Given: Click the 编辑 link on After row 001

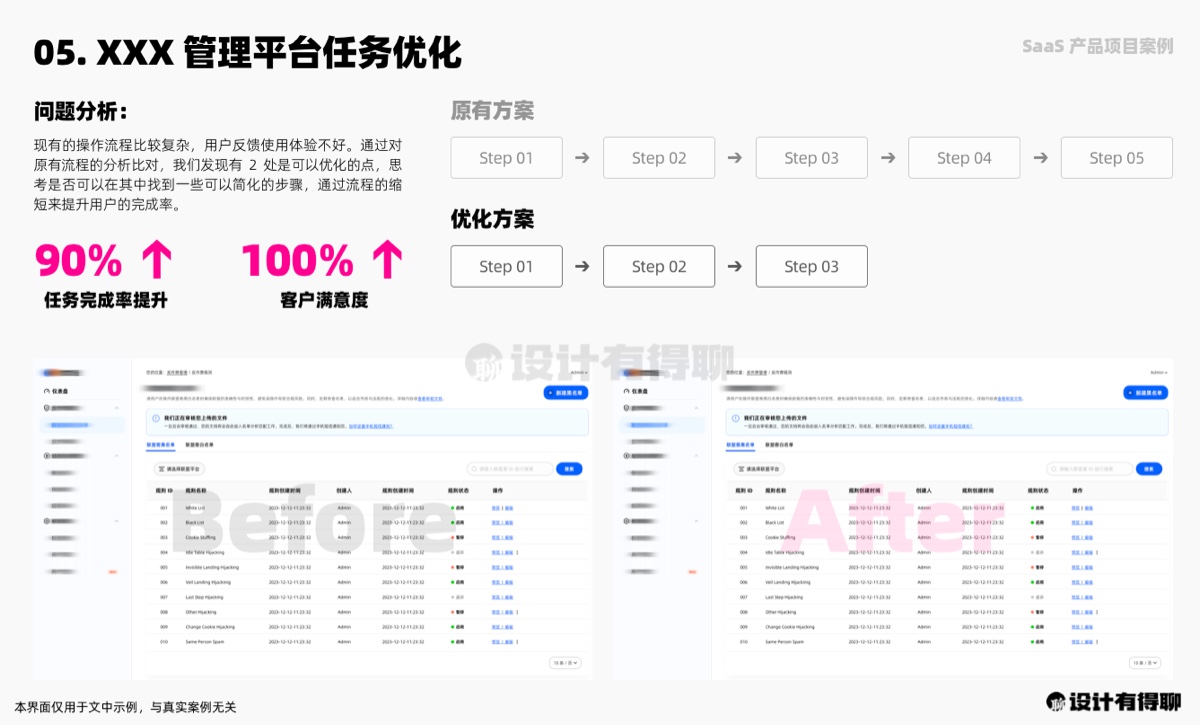Looking at the screenshot, I should pos(1089,508).
